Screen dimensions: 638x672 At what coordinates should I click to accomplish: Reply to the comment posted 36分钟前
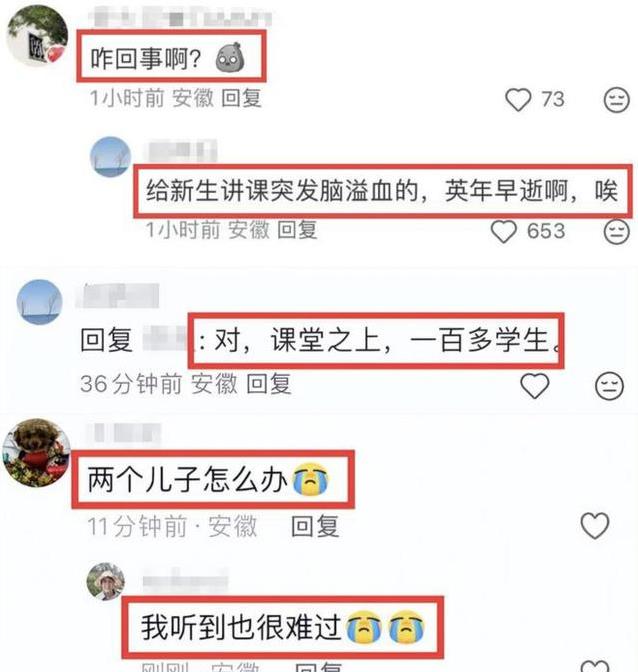point(269,384)
